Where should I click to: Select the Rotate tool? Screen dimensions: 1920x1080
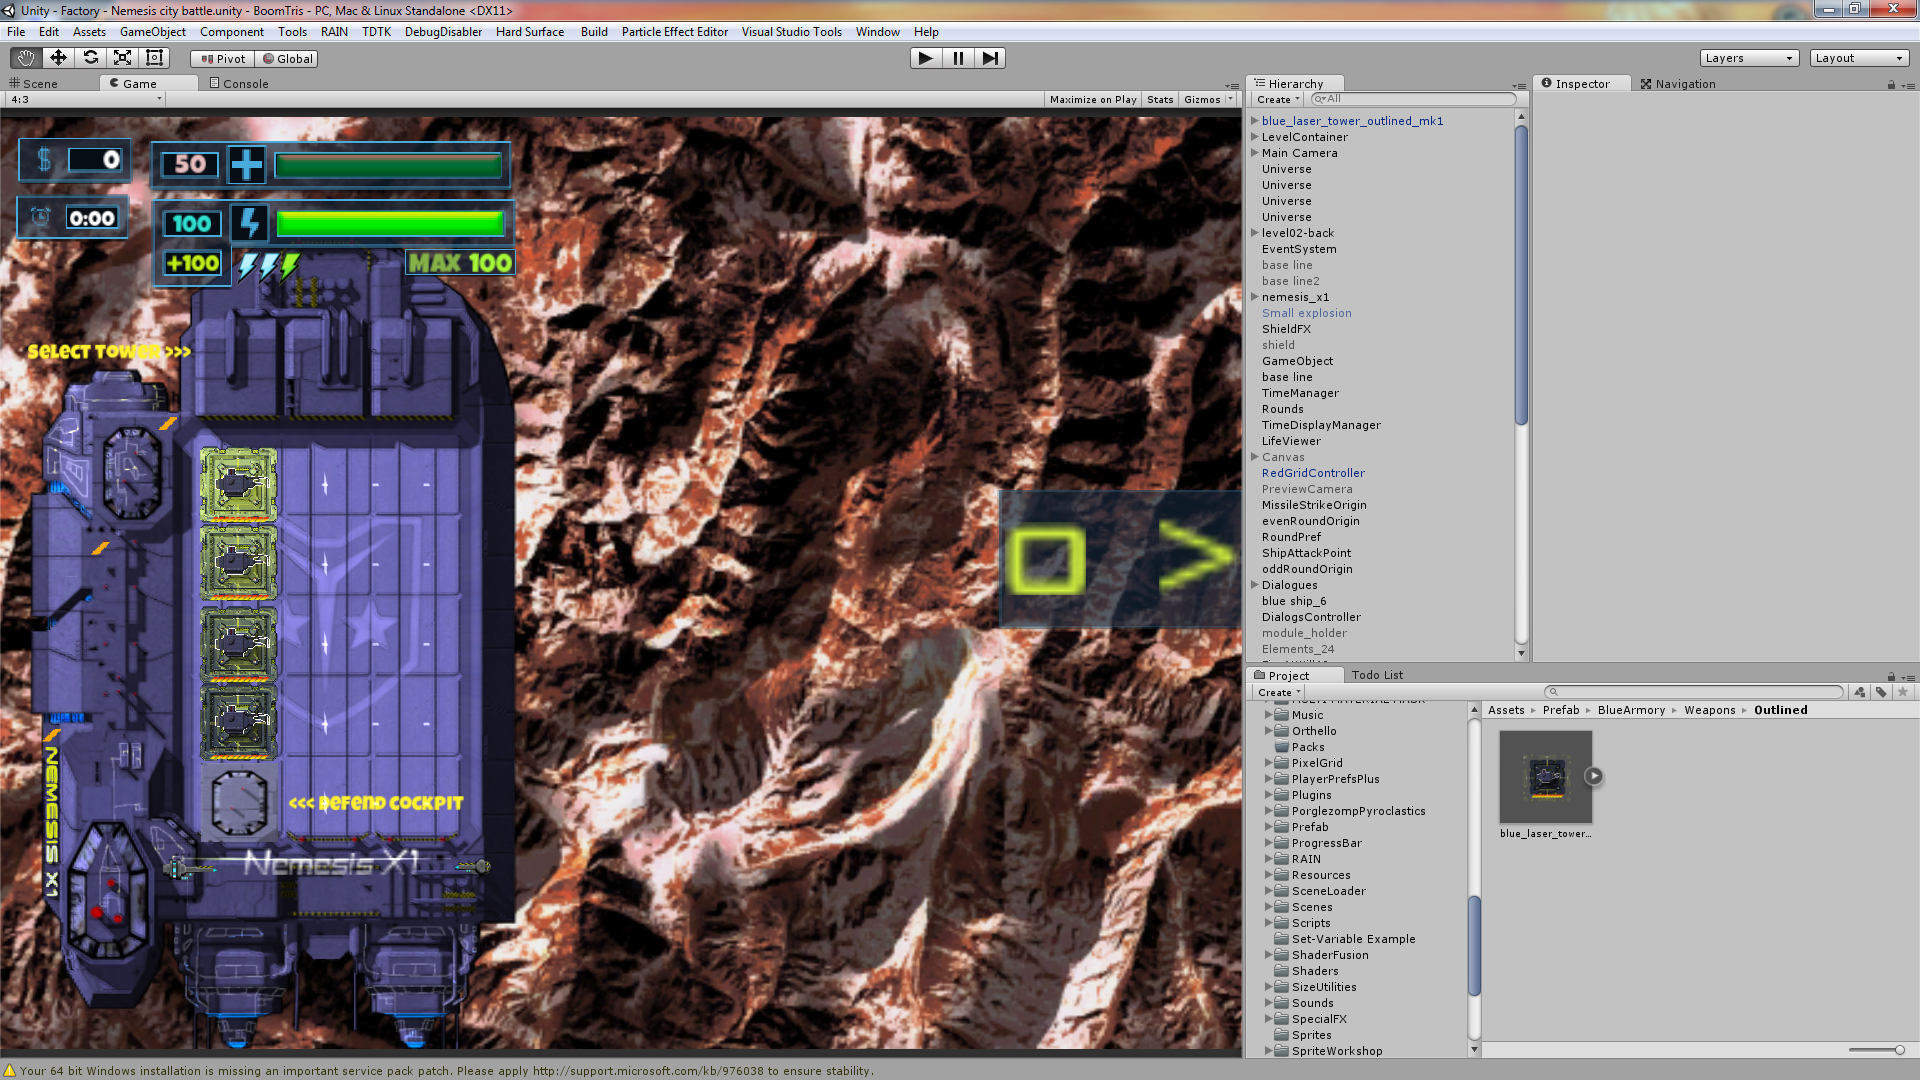click(90, 58)
